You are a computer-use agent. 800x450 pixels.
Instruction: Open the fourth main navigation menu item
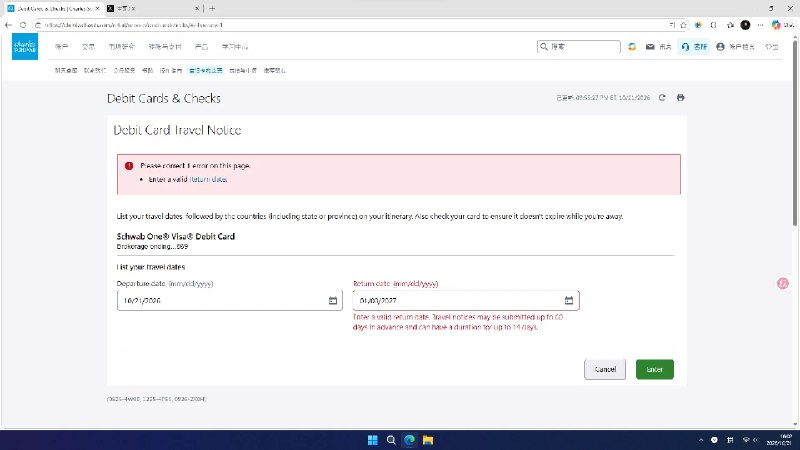pyautogui.click(x=165, y=46)
